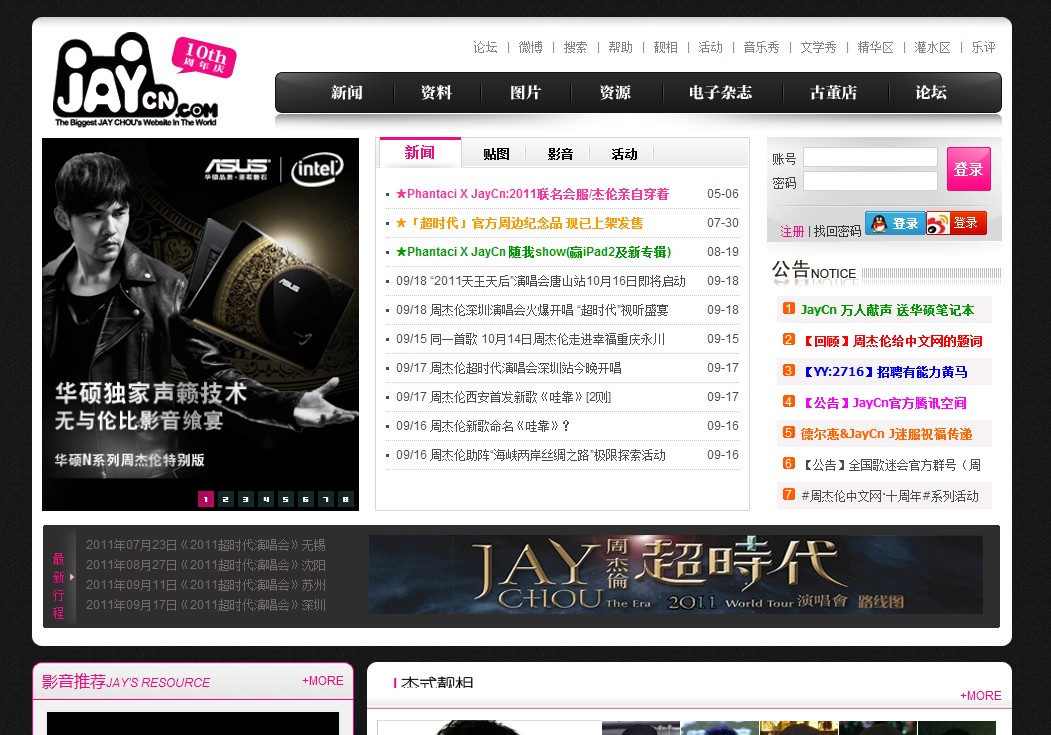Open news 周杰伦西安首发新歌《哇靠》

[503, 397]
